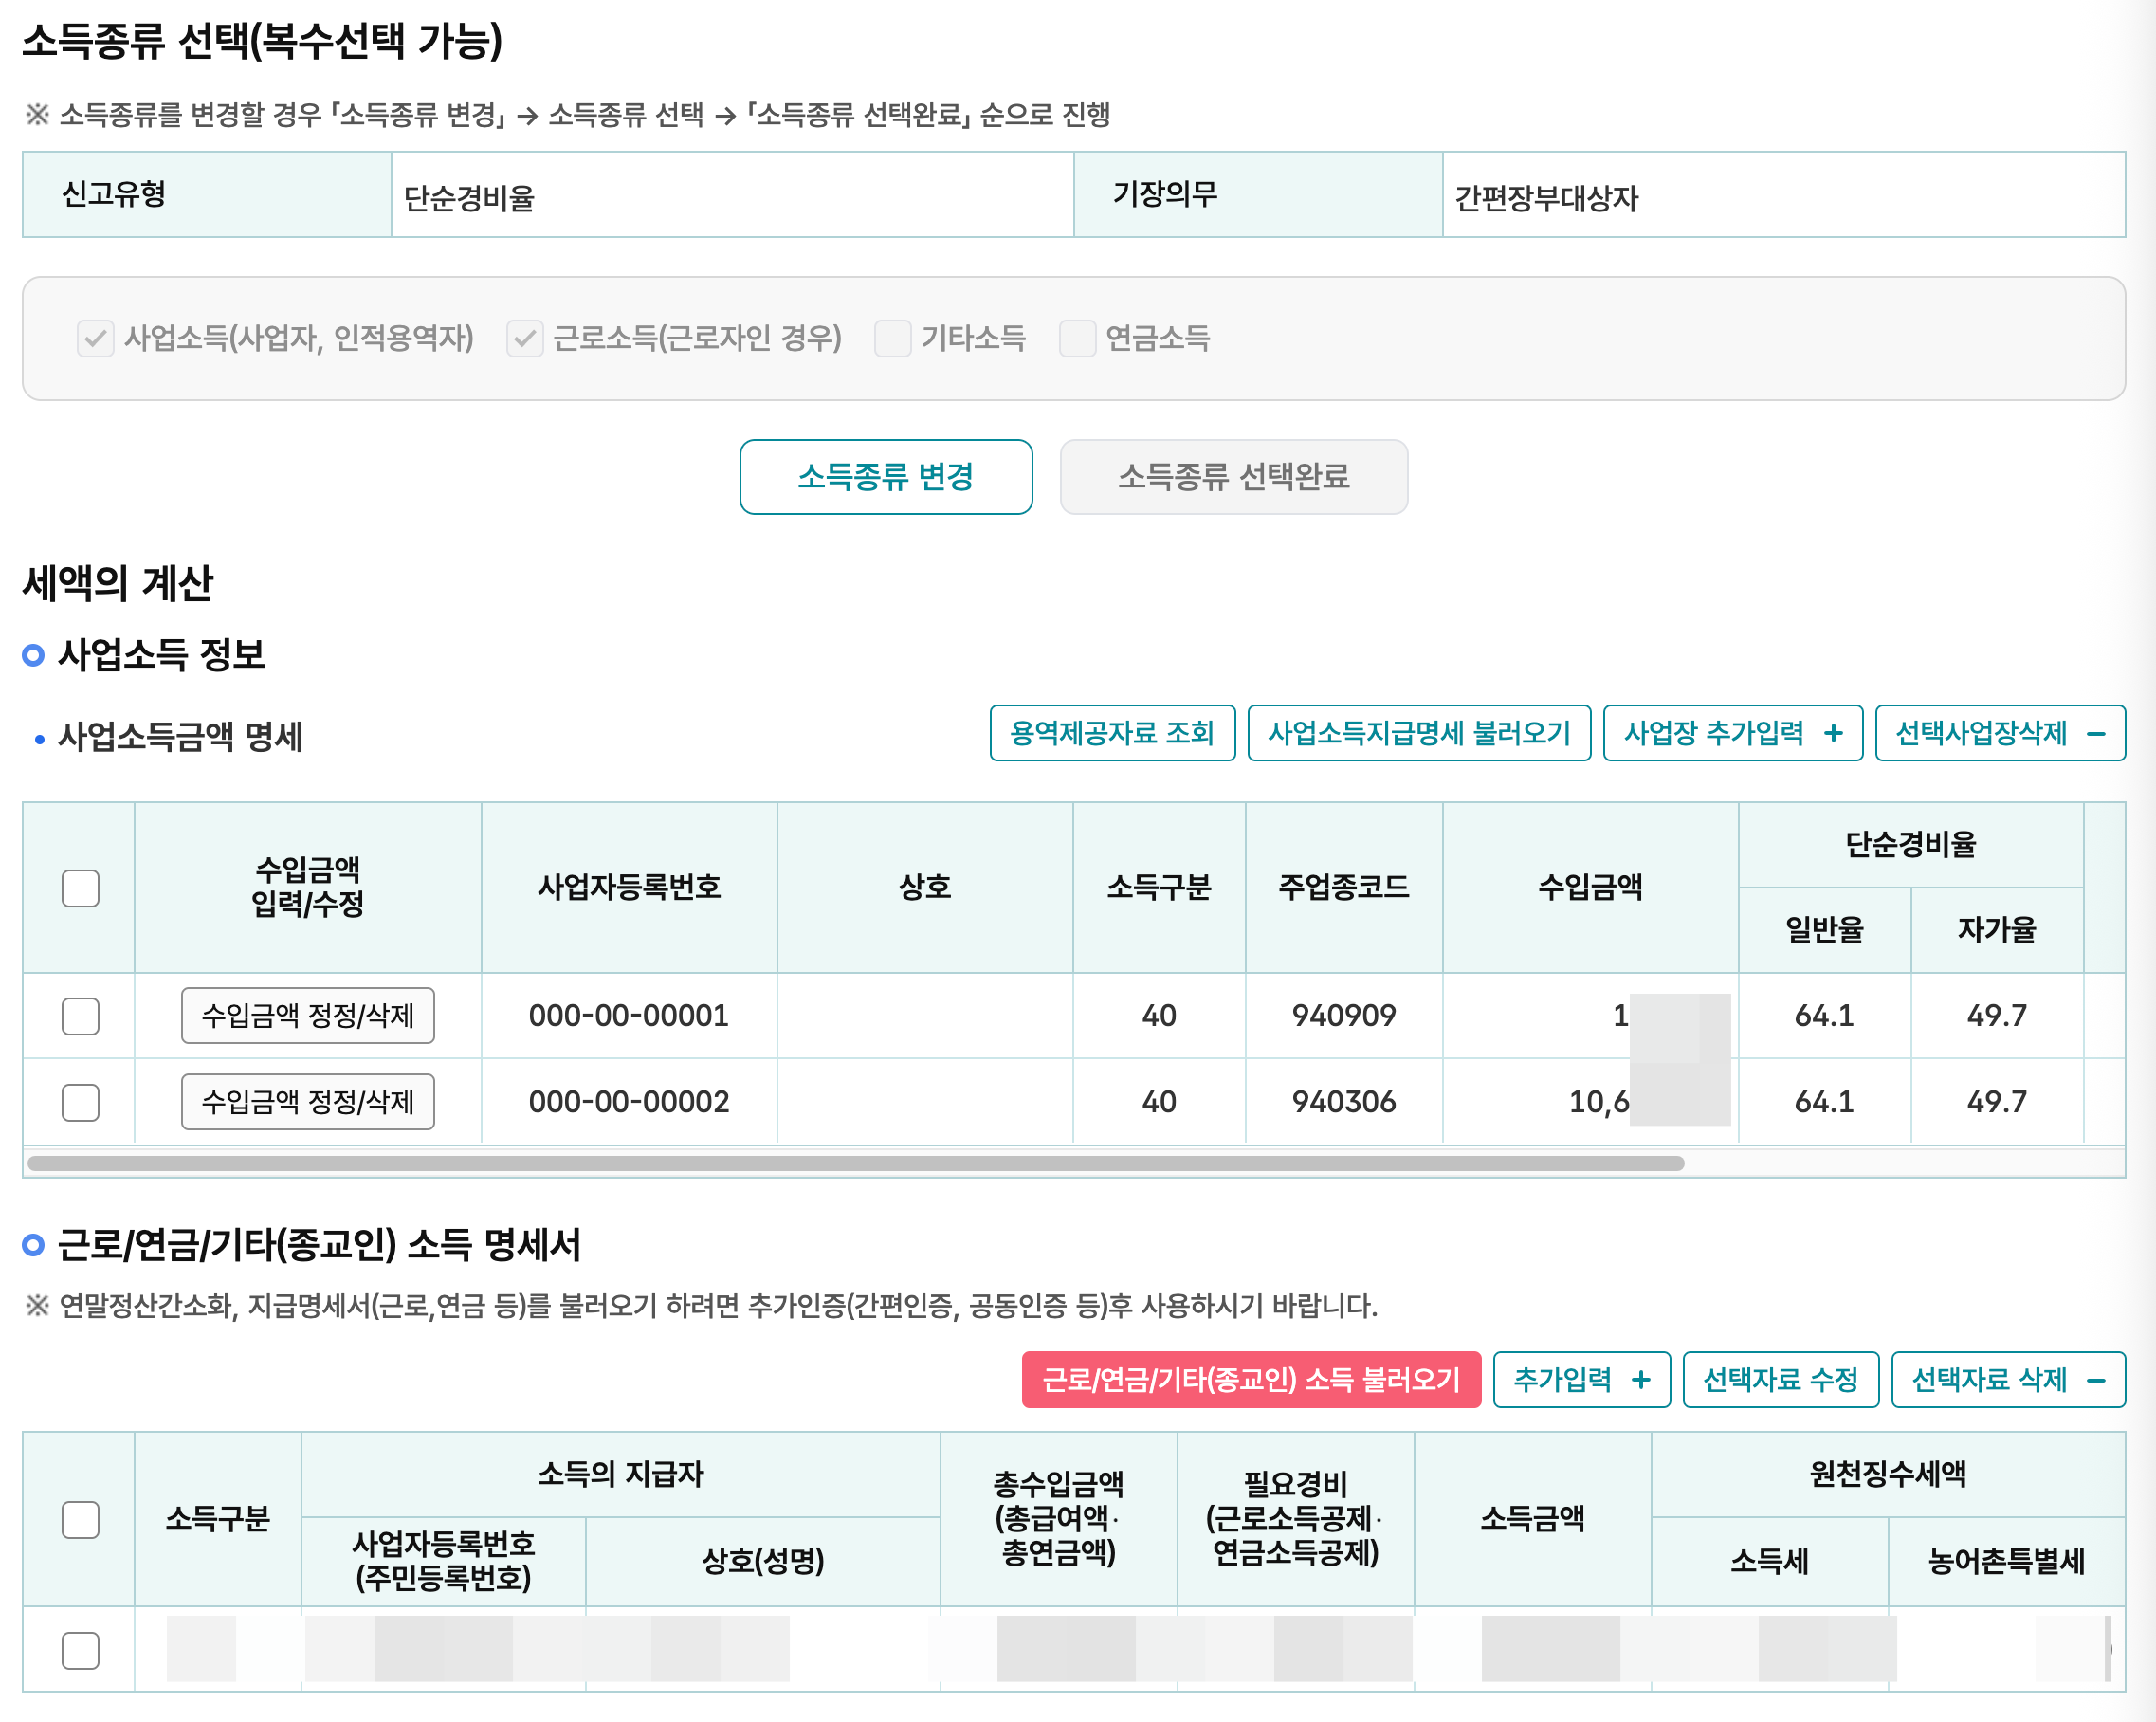Click the horizontal scrollbar under business income table
The image size is (2156, 1722).
[x=855, y=1163]
